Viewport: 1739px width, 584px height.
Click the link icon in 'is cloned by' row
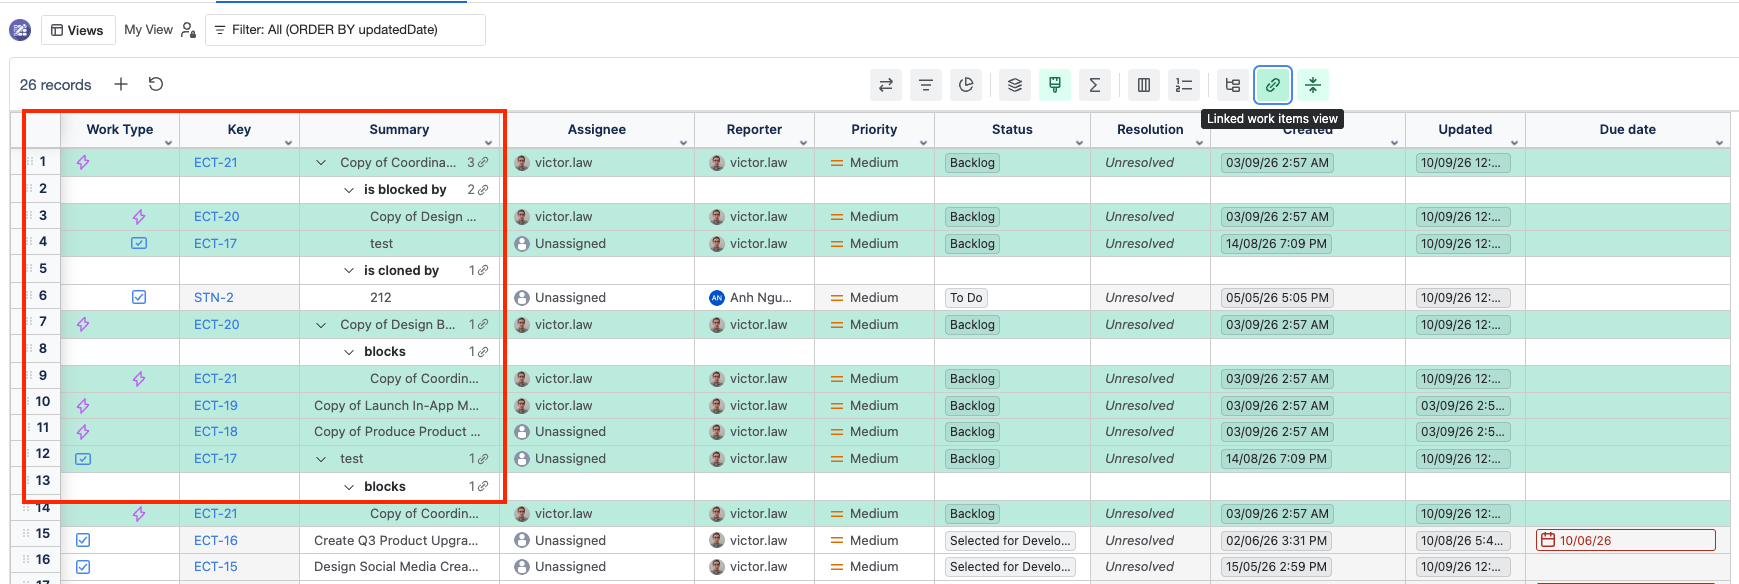click(x=484, y=270)
